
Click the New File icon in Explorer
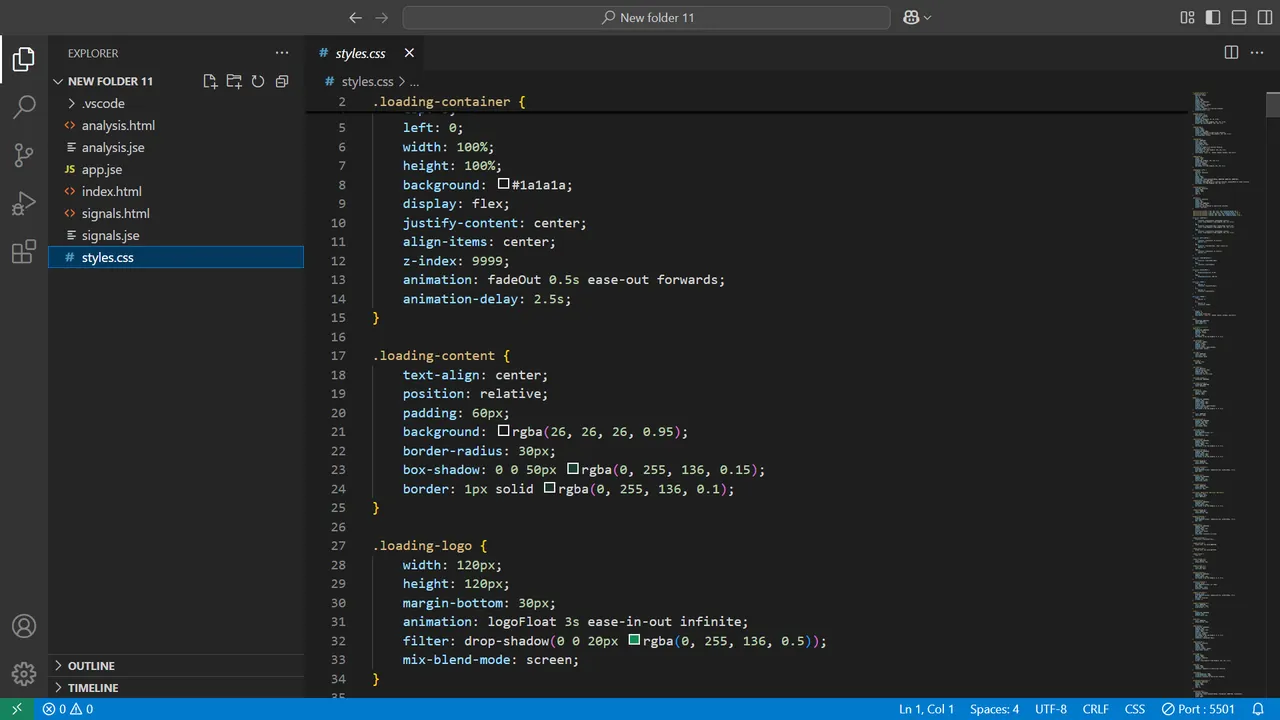click(x=210, y=81)
